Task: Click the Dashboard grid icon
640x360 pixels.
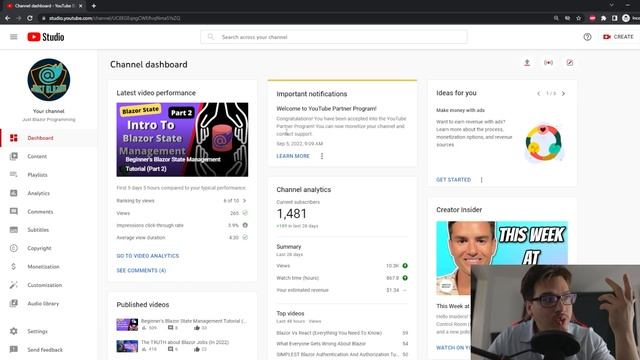Action: 13,138
